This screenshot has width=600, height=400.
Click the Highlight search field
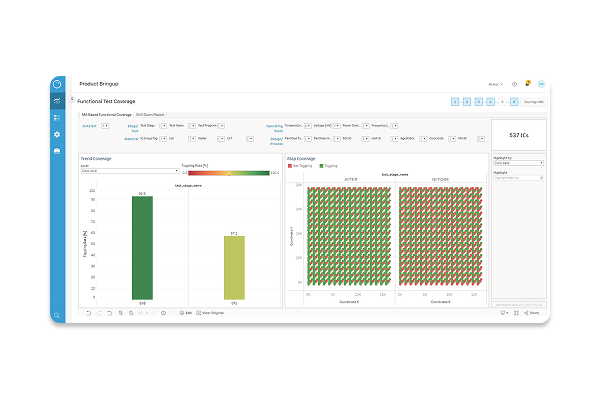[518, 178]
